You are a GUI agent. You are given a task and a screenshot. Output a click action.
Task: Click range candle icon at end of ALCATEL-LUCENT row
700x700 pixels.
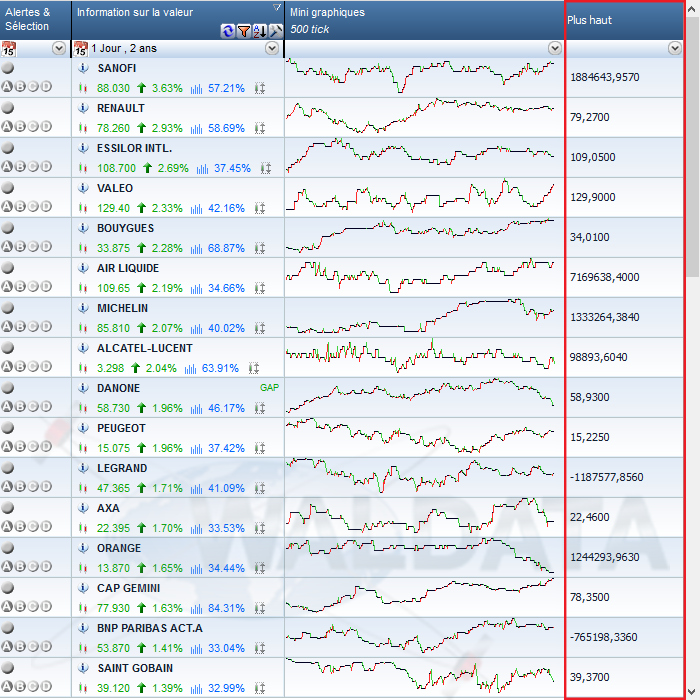[254, 368]
